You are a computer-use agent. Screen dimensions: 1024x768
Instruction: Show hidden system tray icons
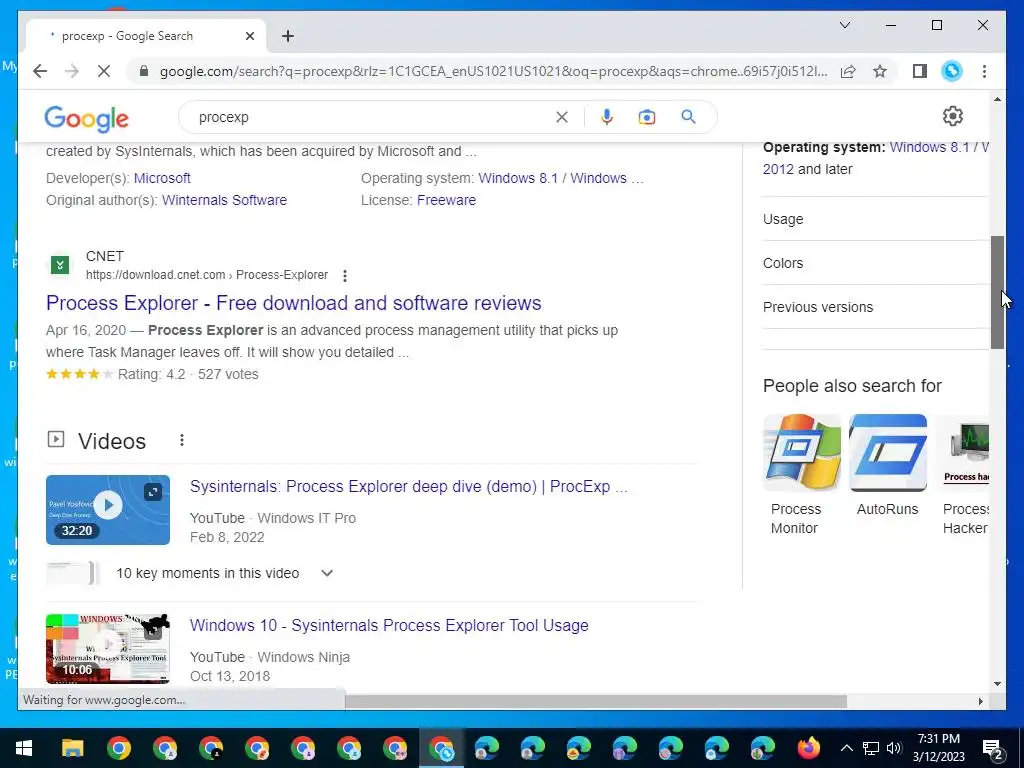(846, 748)
